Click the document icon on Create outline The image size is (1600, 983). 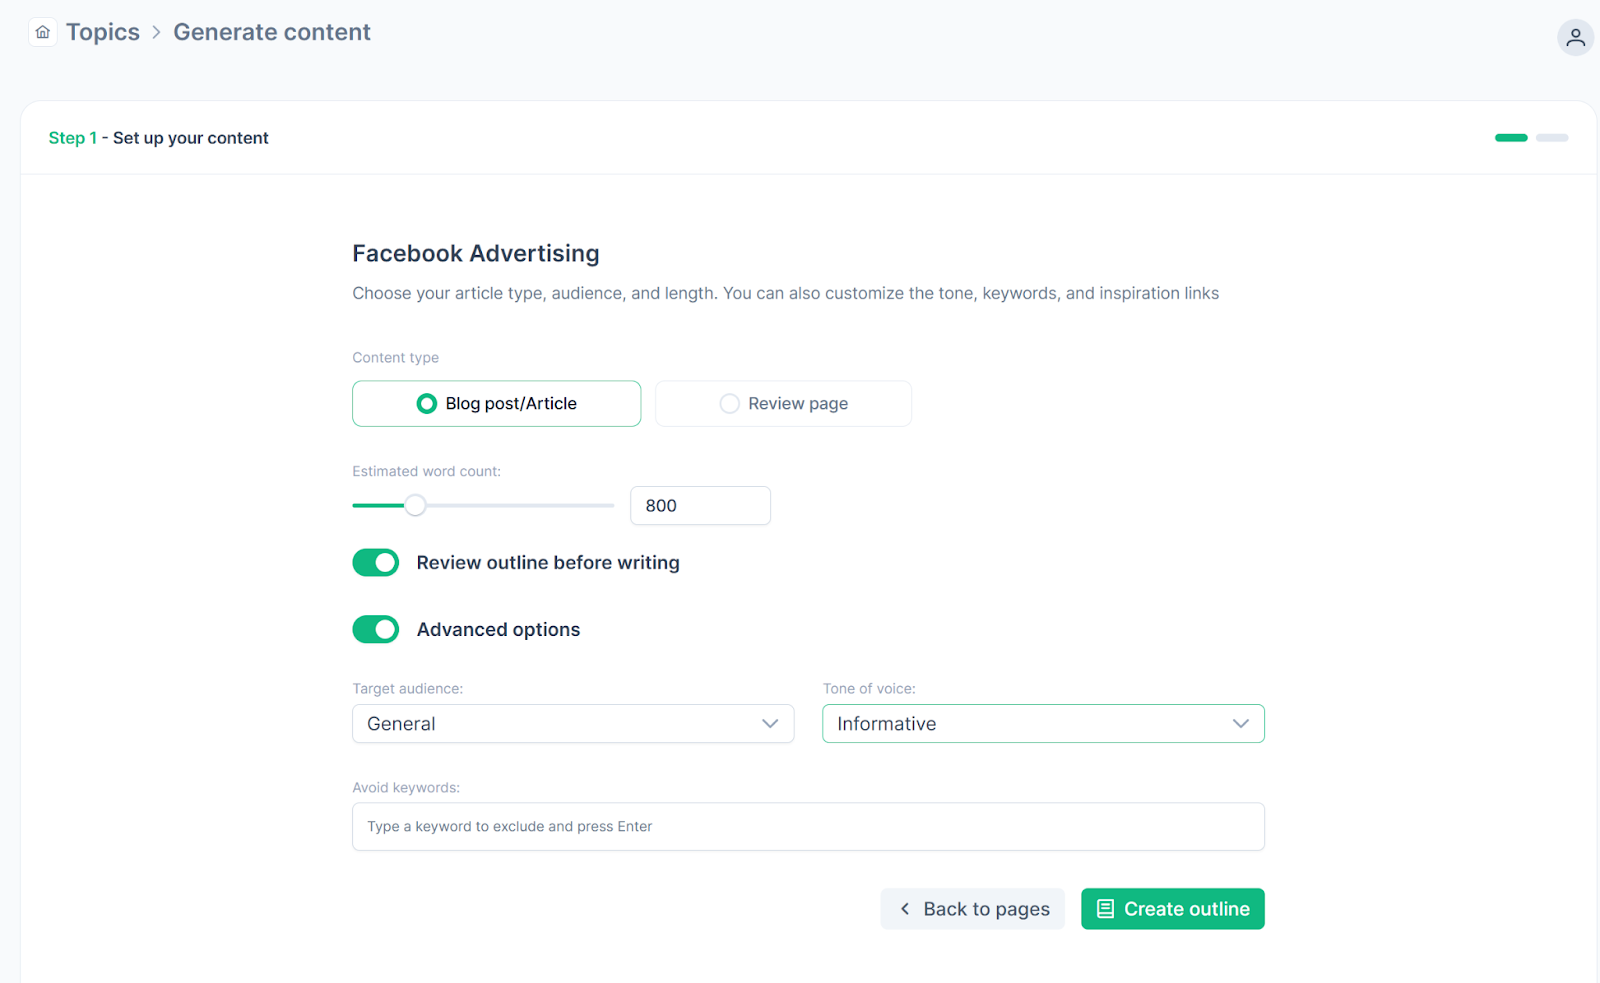pos(1105,909)
